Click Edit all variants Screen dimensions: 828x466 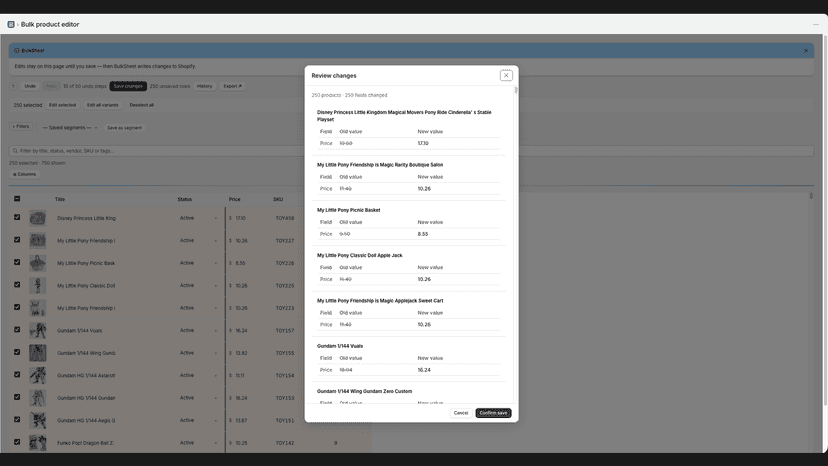click(x=102, y=105)
